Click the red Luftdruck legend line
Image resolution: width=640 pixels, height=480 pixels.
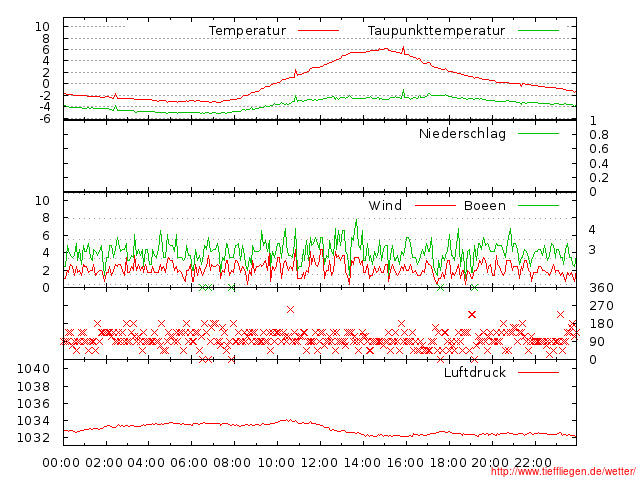(x=538, y=372)
